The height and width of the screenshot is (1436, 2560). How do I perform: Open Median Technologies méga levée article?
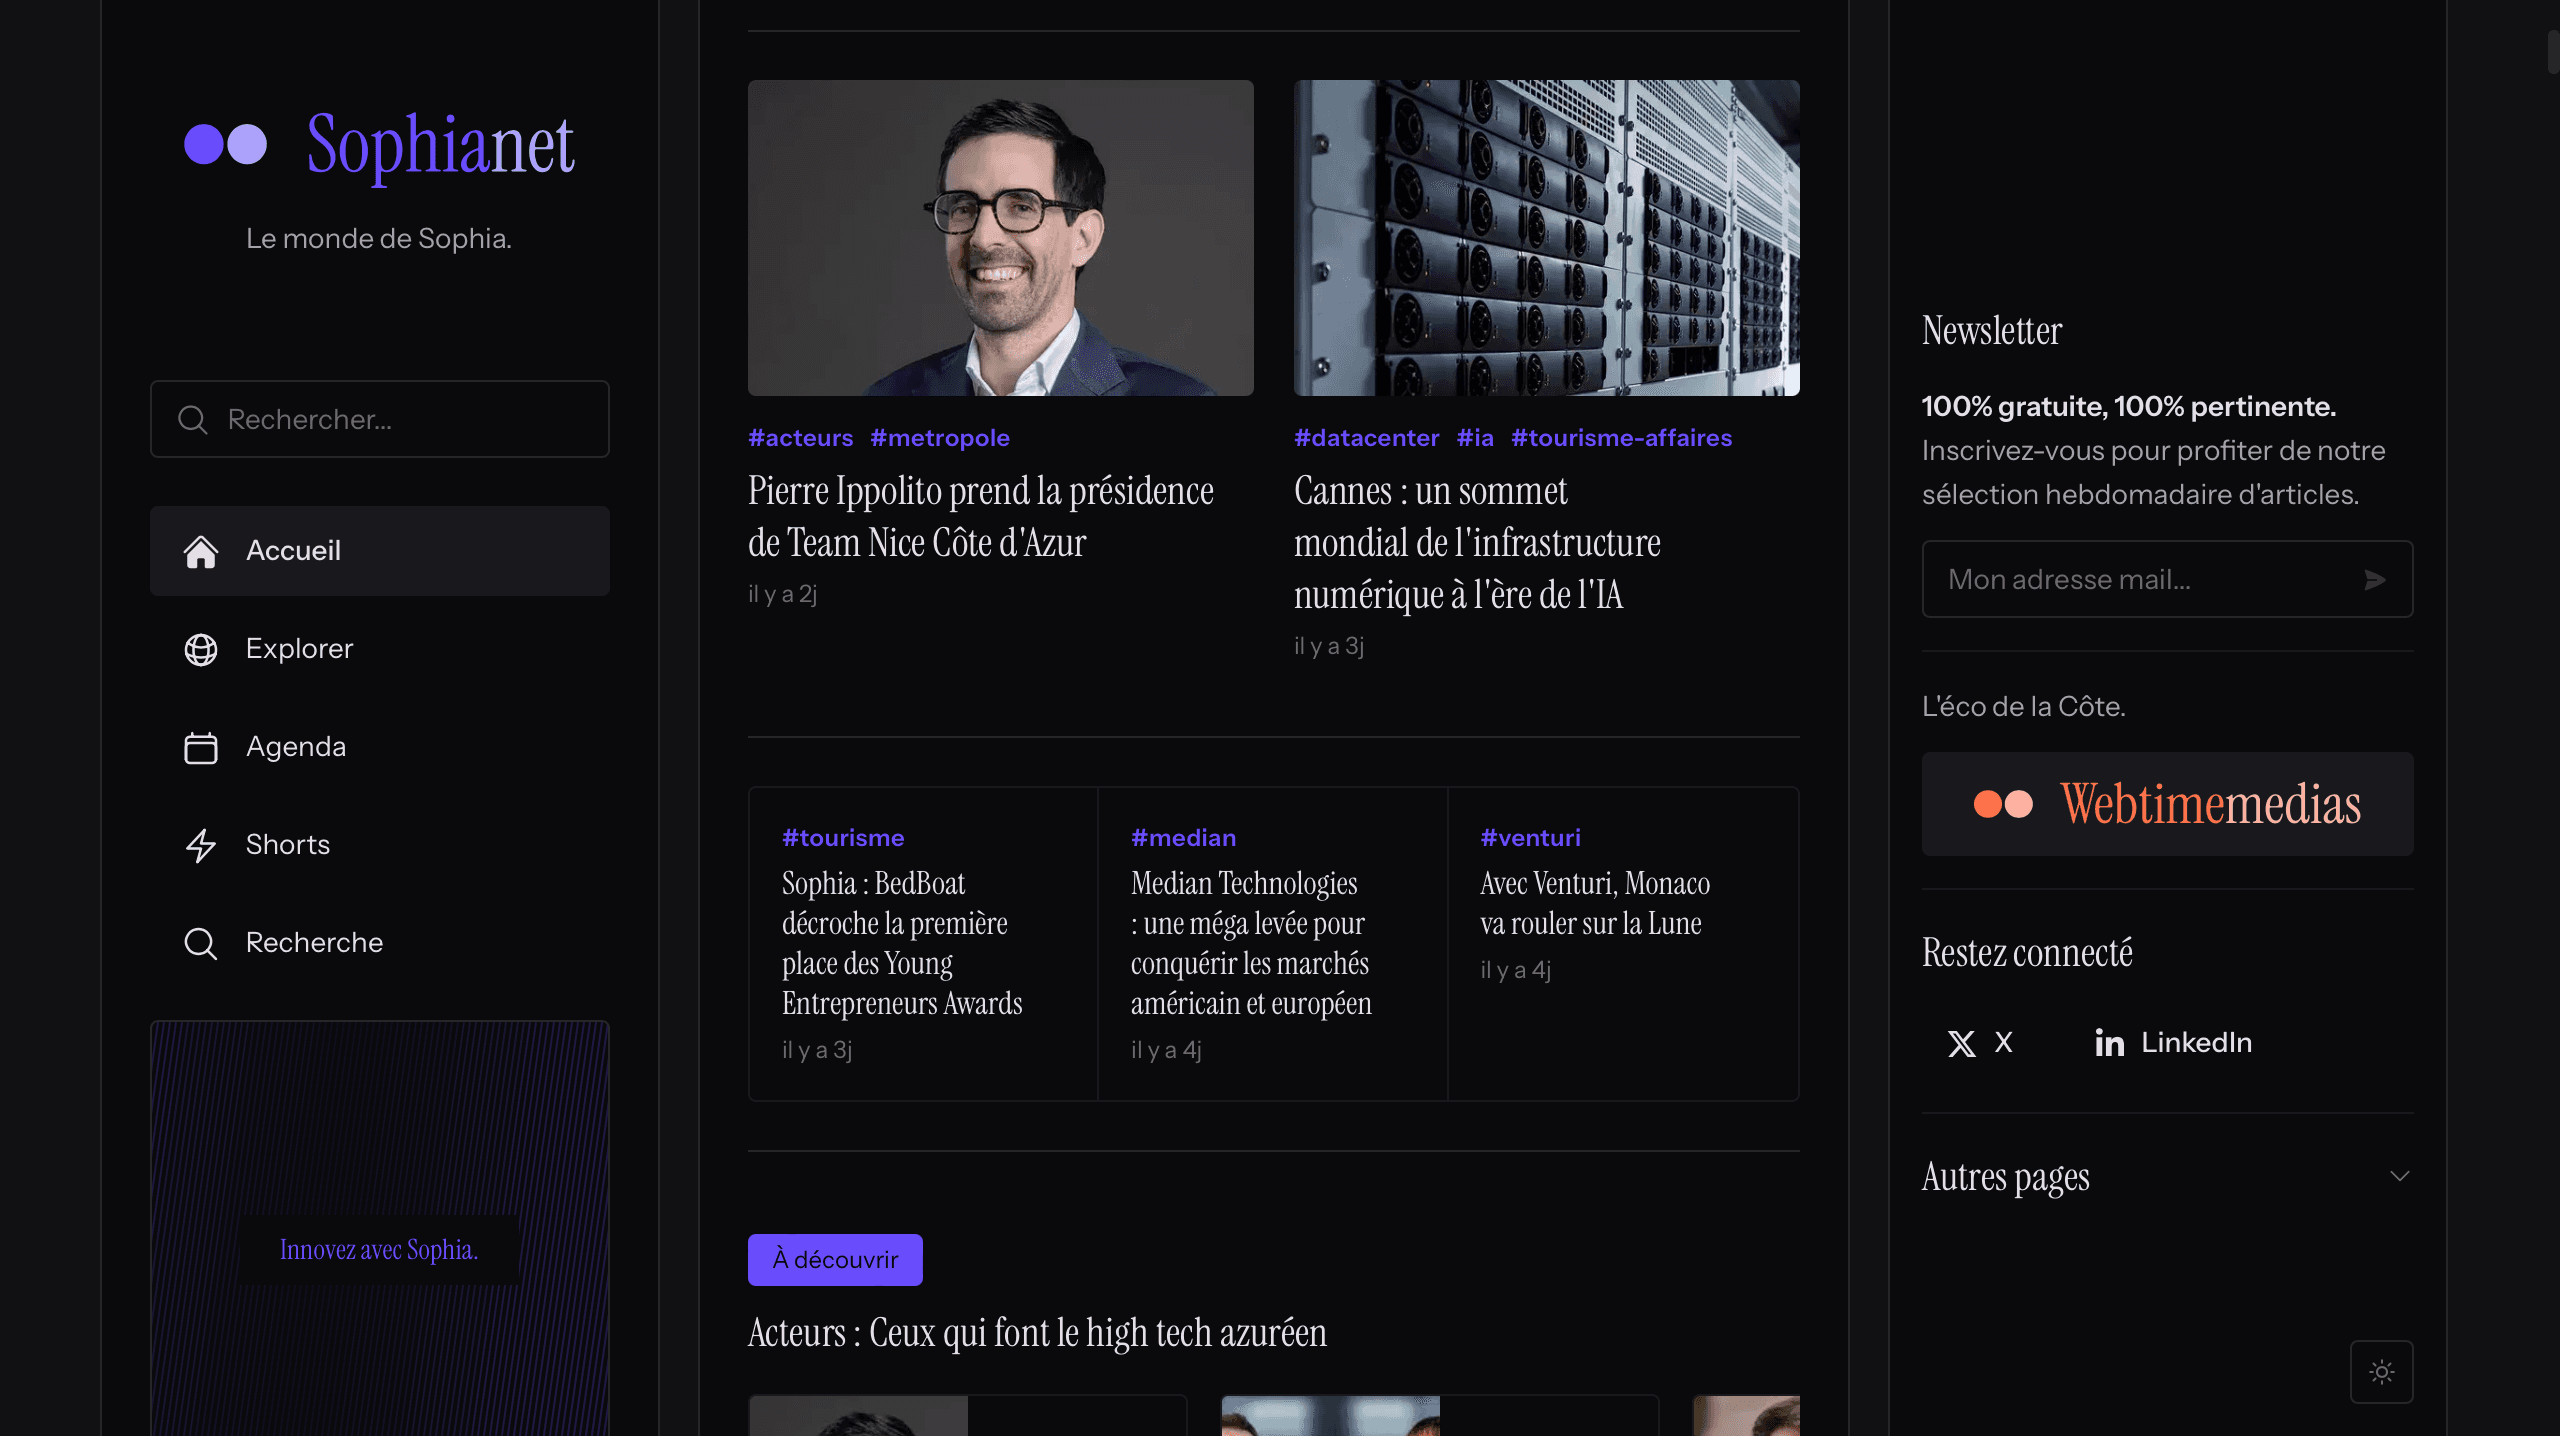1251,943
